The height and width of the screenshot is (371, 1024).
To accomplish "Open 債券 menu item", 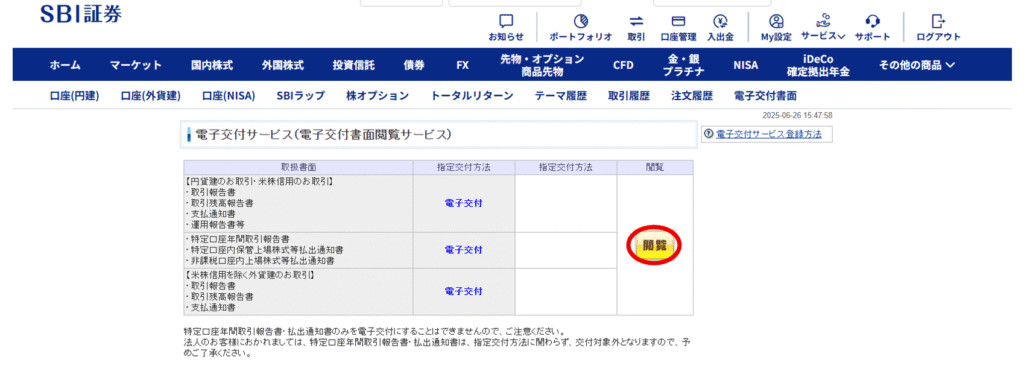I will 414,65.
